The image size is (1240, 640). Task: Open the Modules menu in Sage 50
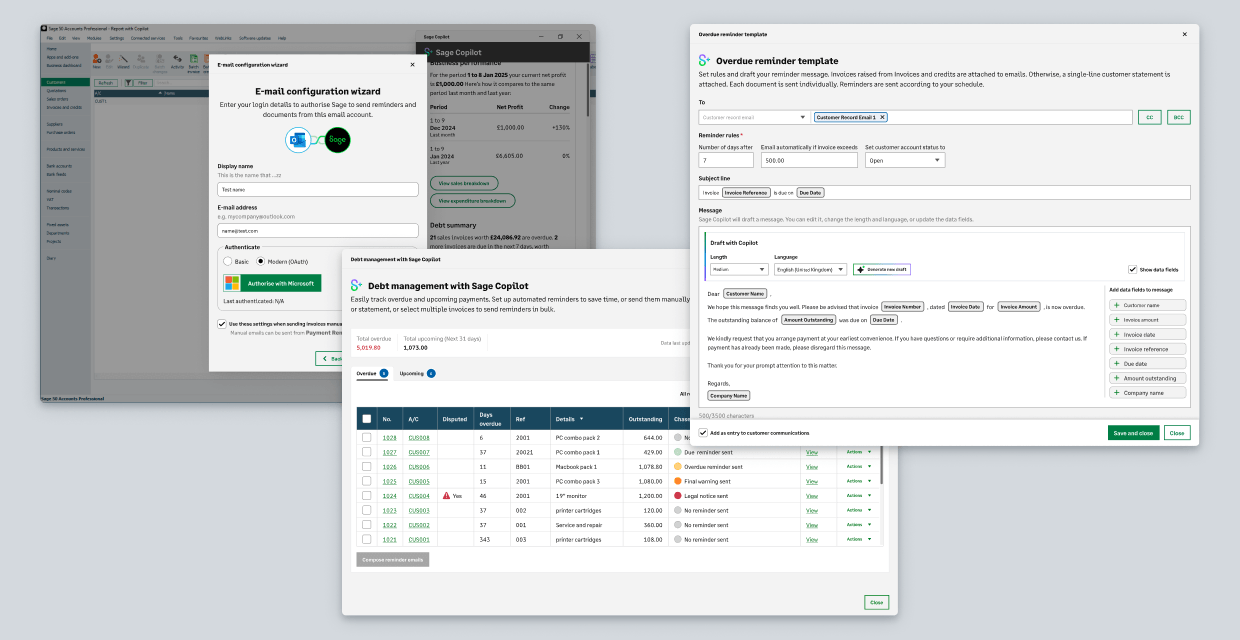94,38
